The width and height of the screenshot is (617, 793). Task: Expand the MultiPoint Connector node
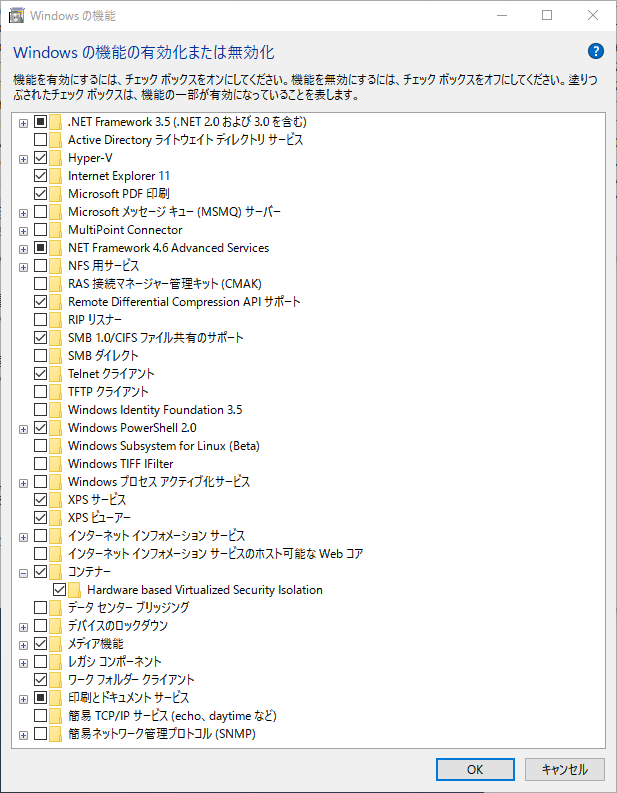23,232
